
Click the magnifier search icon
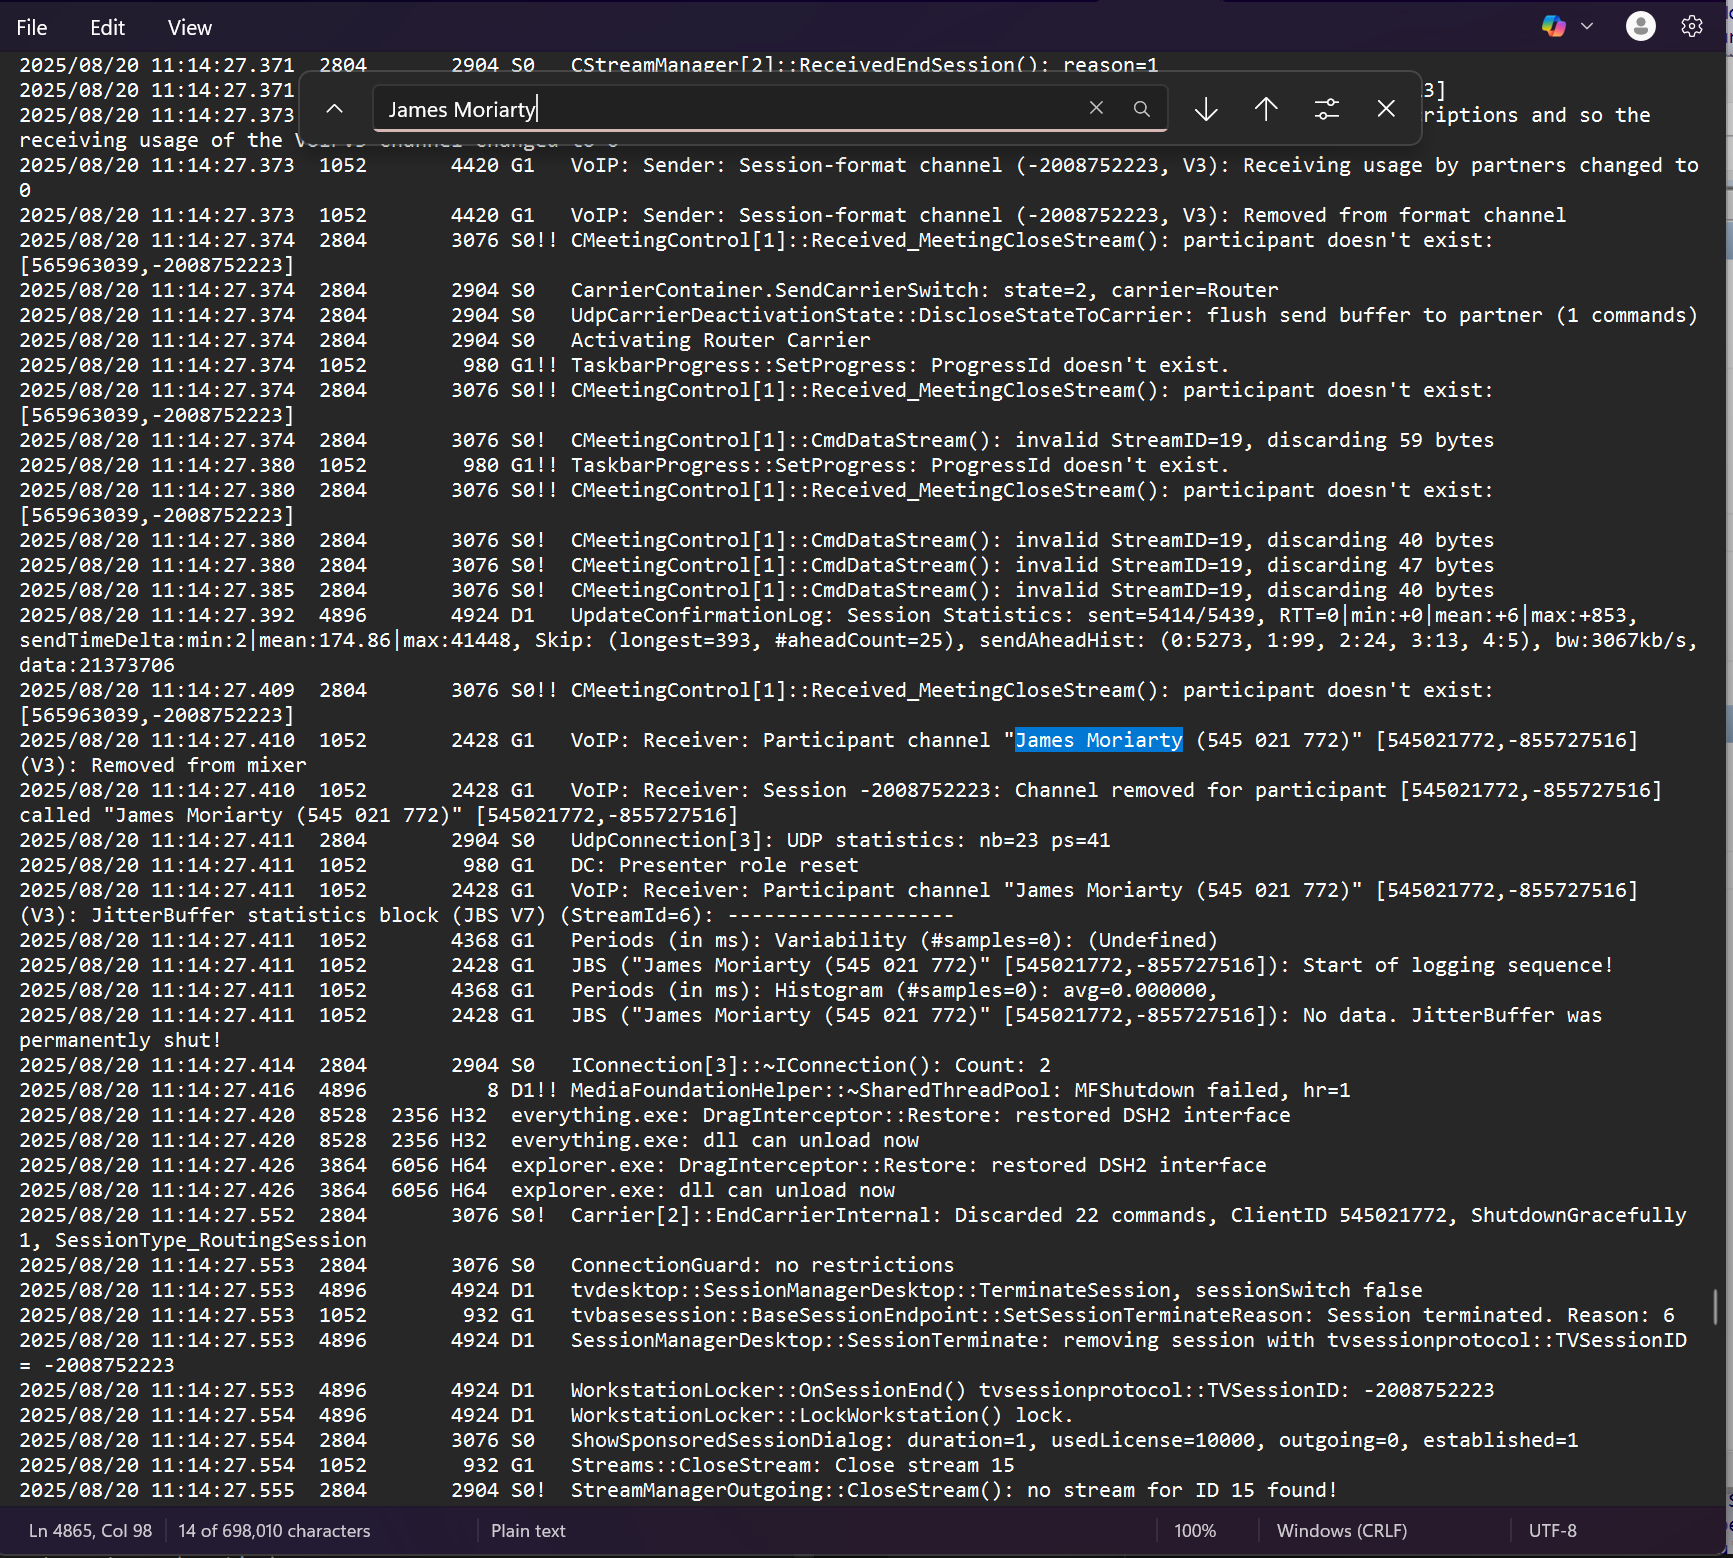[1141, 109]
